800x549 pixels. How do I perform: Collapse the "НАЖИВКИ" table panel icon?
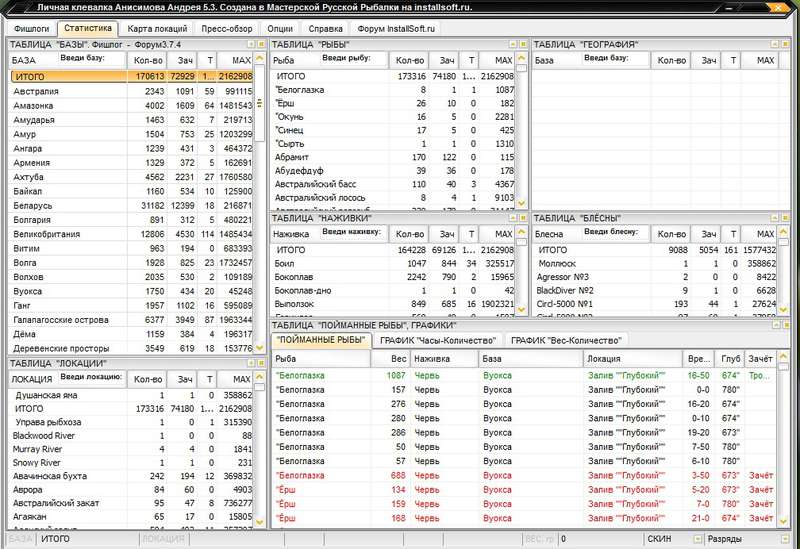tap(513, 218)
